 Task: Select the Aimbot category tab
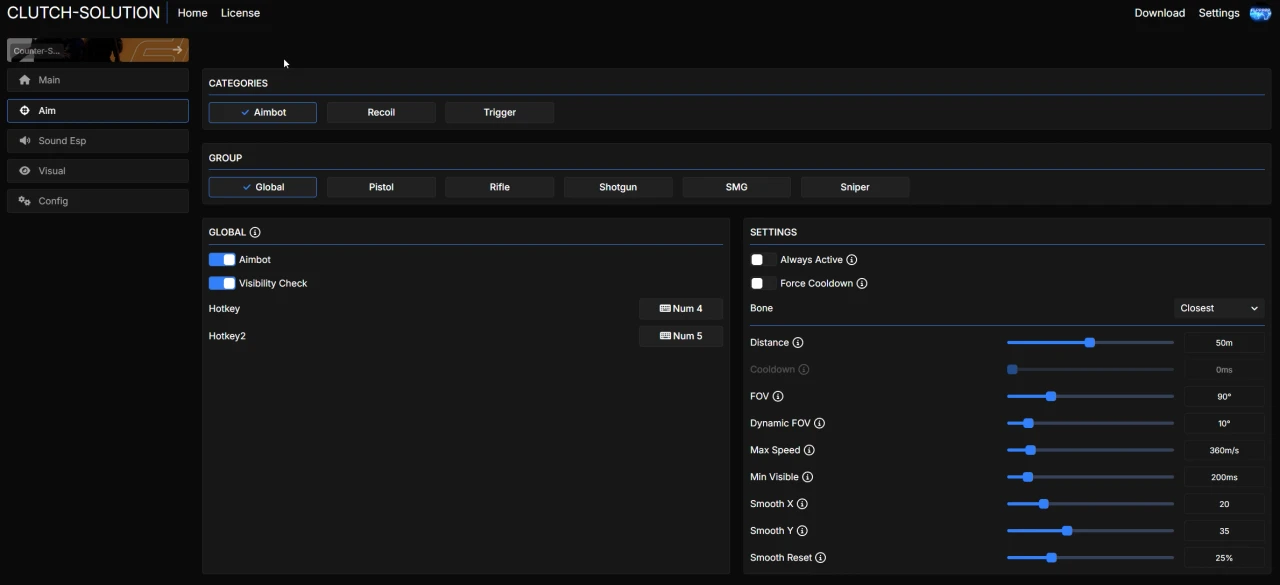pos(263,112)
